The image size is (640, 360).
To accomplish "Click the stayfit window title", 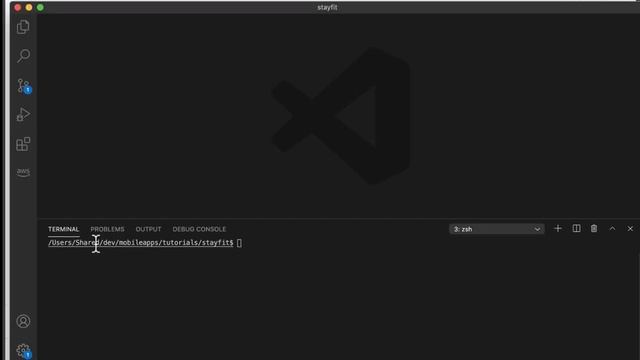I will [327, 7].
